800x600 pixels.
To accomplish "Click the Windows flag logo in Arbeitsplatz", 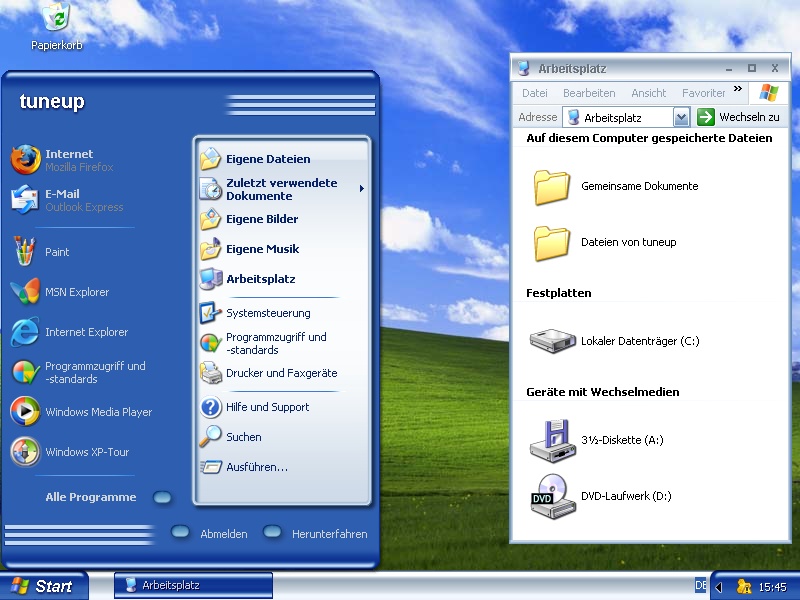I will [x=769, y=93].
